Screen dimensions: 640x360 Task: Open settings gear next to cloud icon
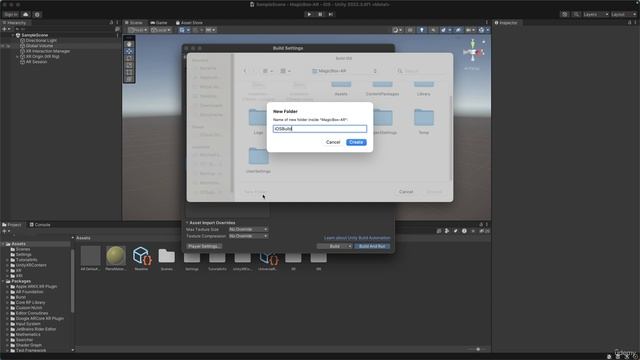pos(37,14)
